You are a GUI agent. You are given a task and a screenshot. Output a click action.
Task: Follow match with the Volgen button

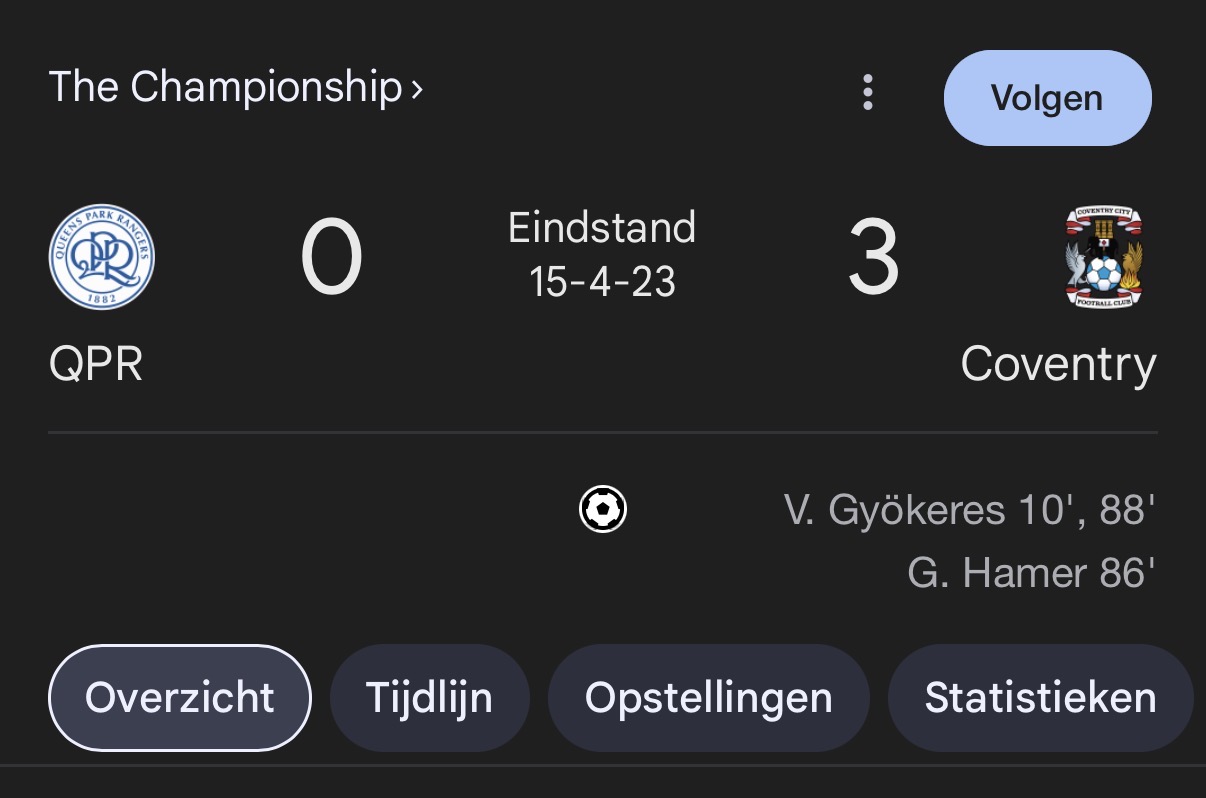coord(1047,98)
